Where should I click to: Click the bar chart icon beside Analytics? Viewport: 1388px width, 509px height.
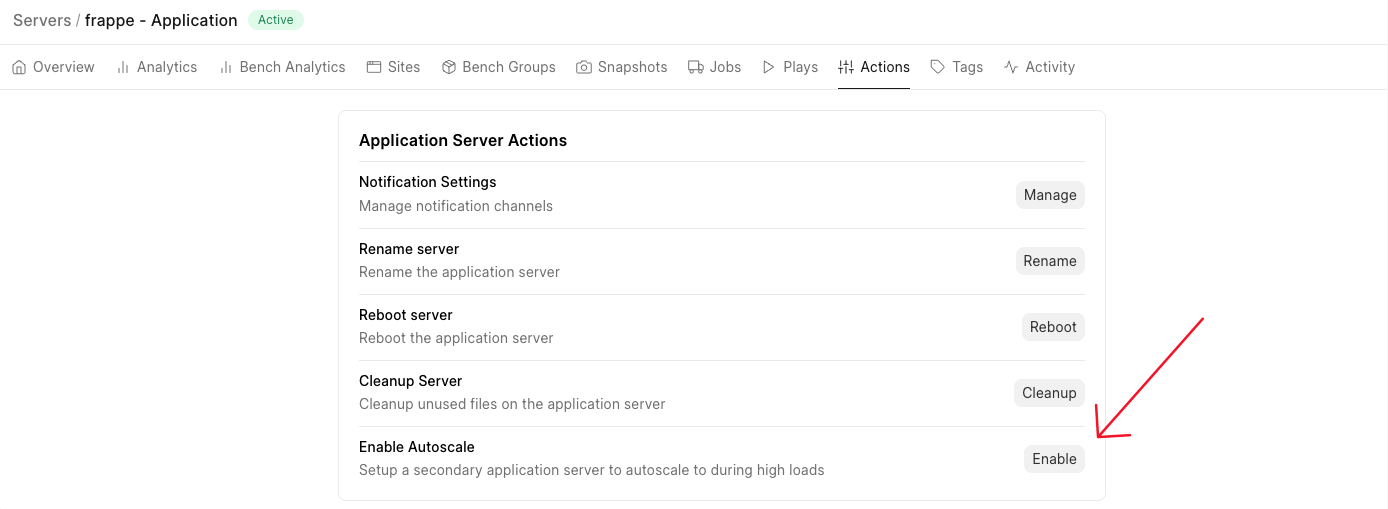click(123, 67)
